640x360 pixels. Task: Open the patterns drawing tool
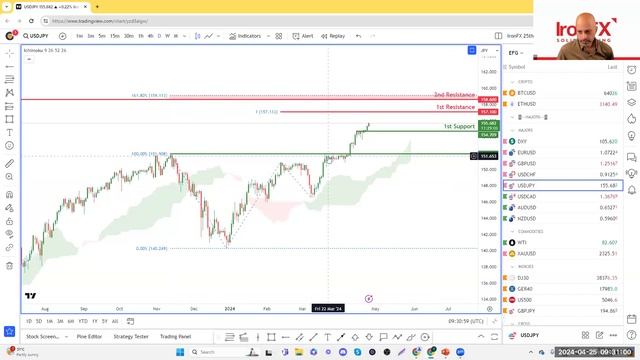[x=9, y=93]
